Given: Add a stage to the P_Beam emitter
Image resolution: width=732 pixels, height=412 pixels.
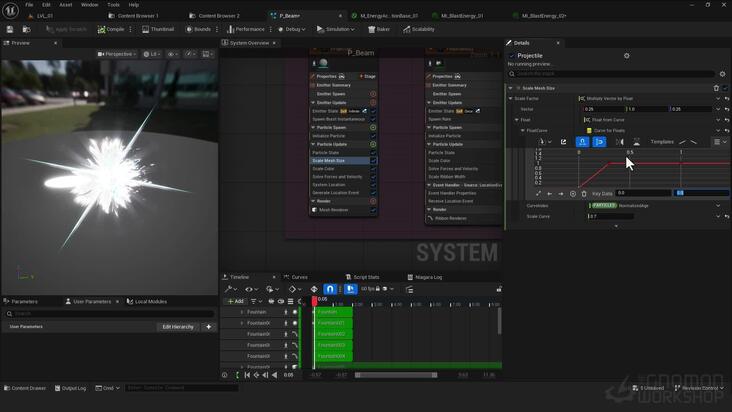Looking at the screenshot, I should click(367, 76).
